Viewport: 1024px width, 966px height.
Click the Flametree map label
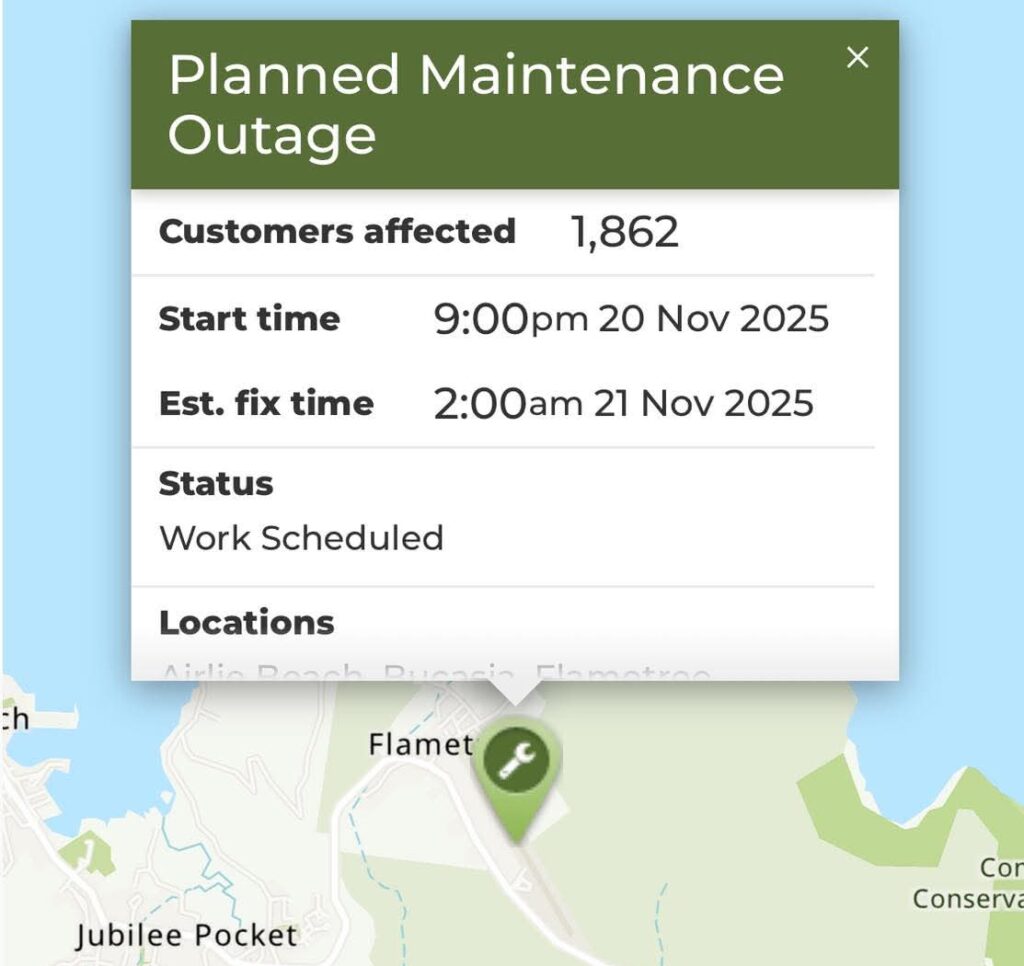(421, 744)
